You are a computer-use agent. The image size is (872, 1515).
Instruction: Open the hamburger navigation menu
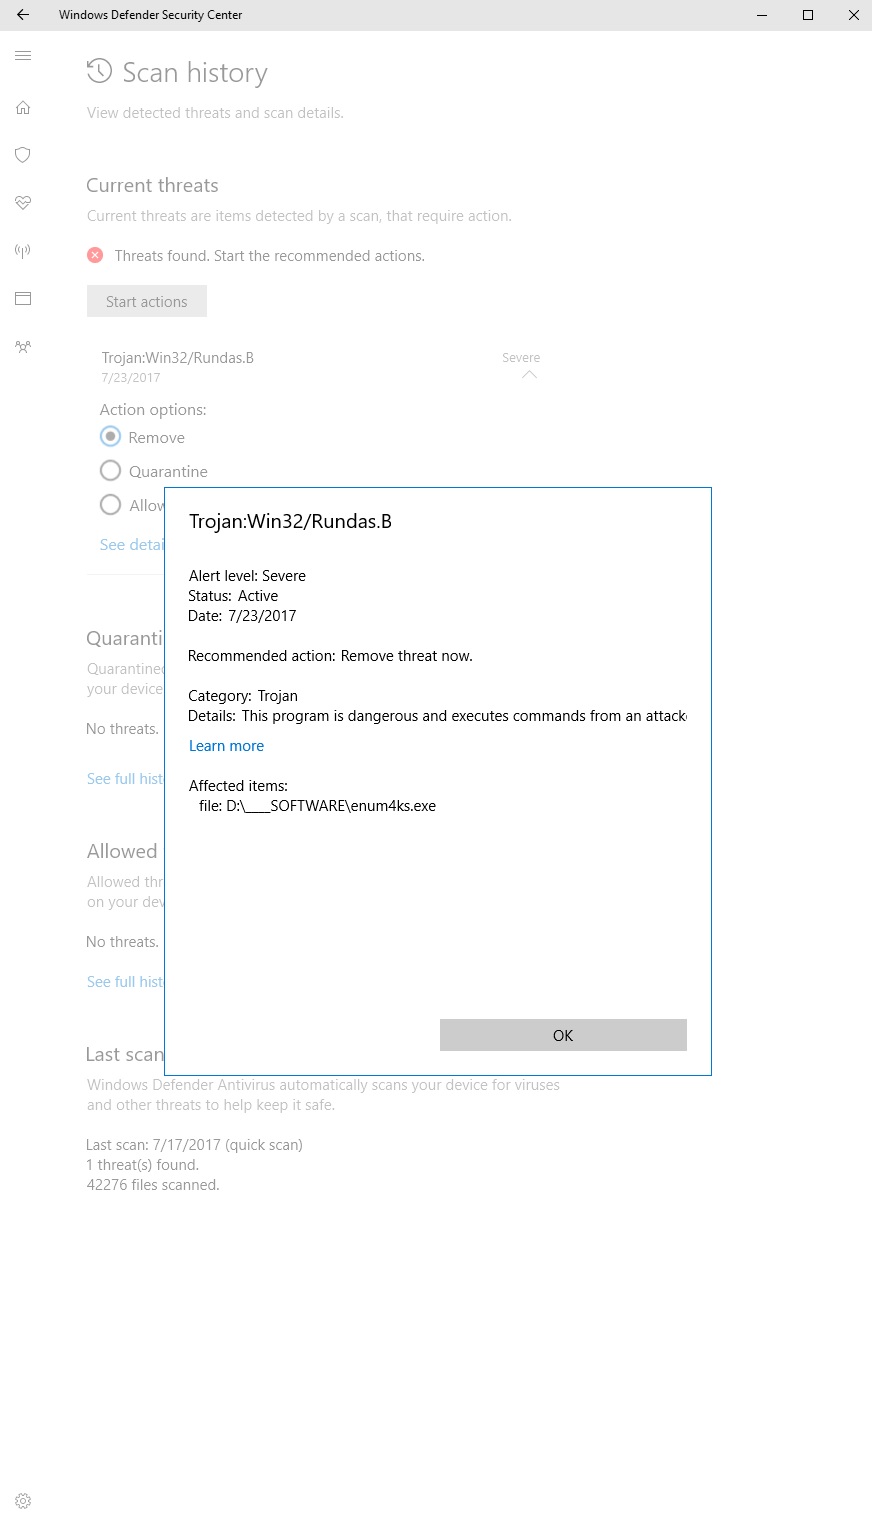pyautogui.click(x=23, y=56)
